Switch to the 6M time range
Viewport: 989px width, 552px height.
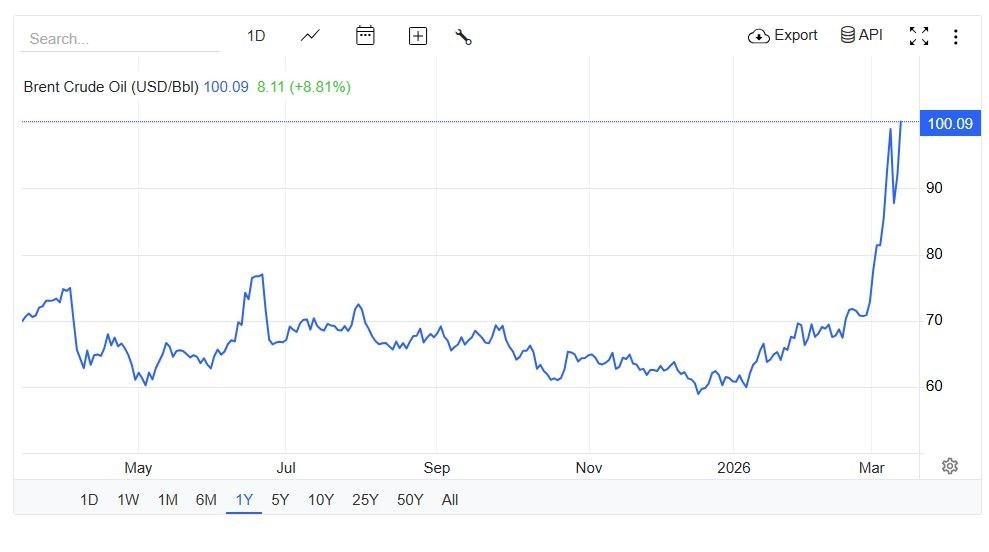pyautogui.click(x=206, y=500)
